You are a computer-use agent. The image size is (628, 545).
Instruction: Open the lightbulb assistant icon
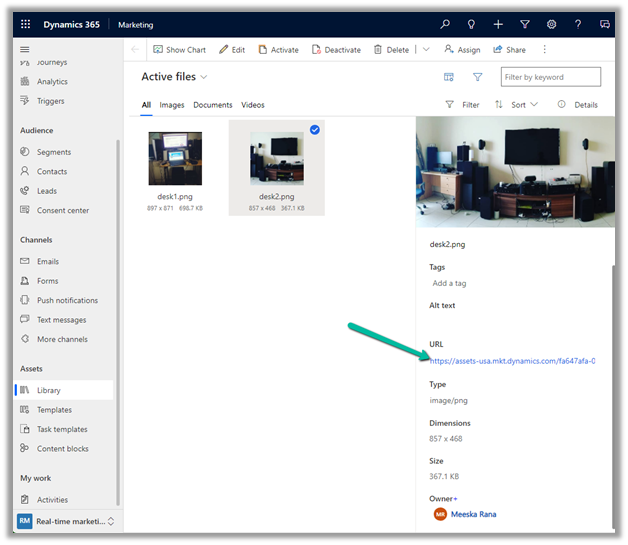point(472,24)
